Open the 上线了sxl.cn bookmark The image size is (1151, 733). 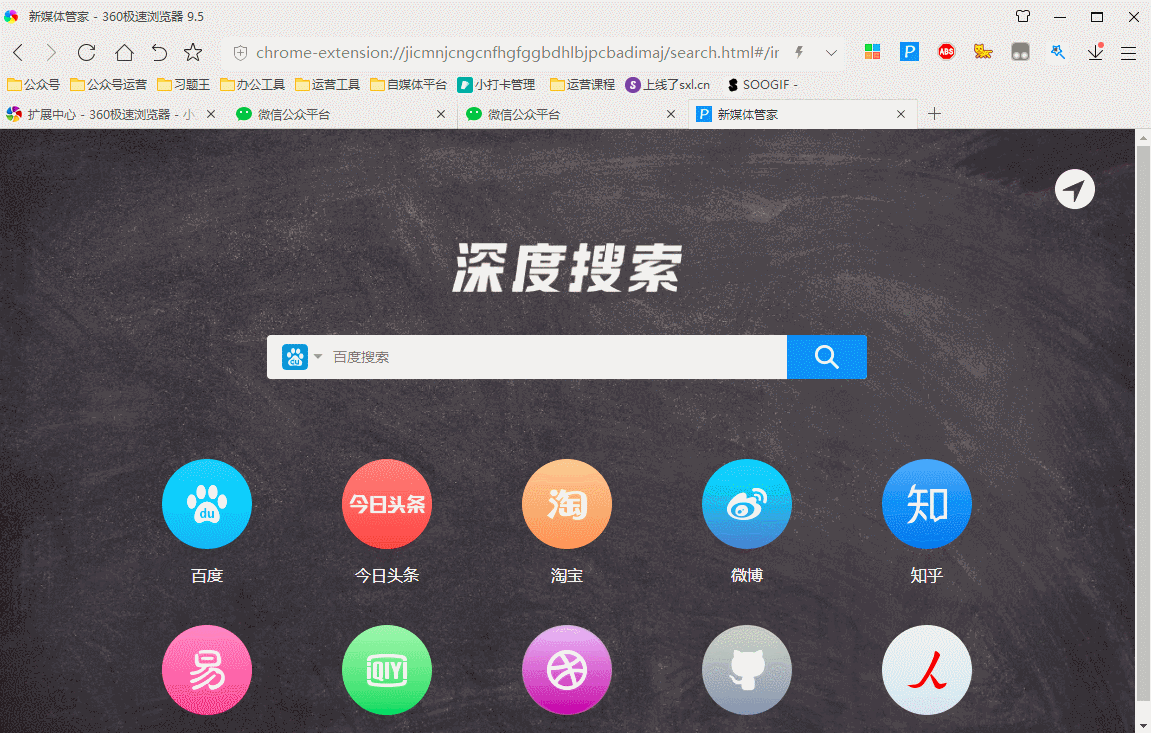click(668, 84)
